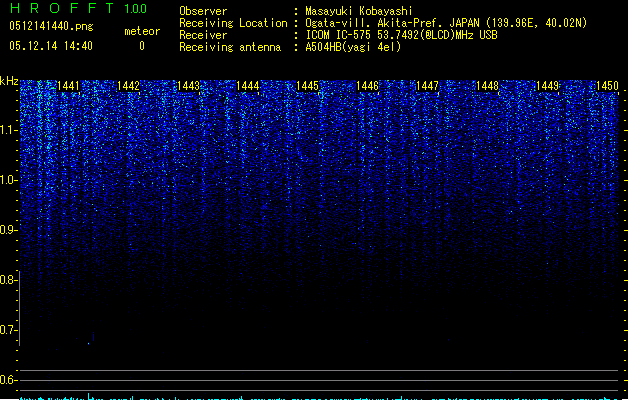Screen dimensions: 629x400
Task: Select the file name 0512141440.png
Action: [x=51, y=27]
